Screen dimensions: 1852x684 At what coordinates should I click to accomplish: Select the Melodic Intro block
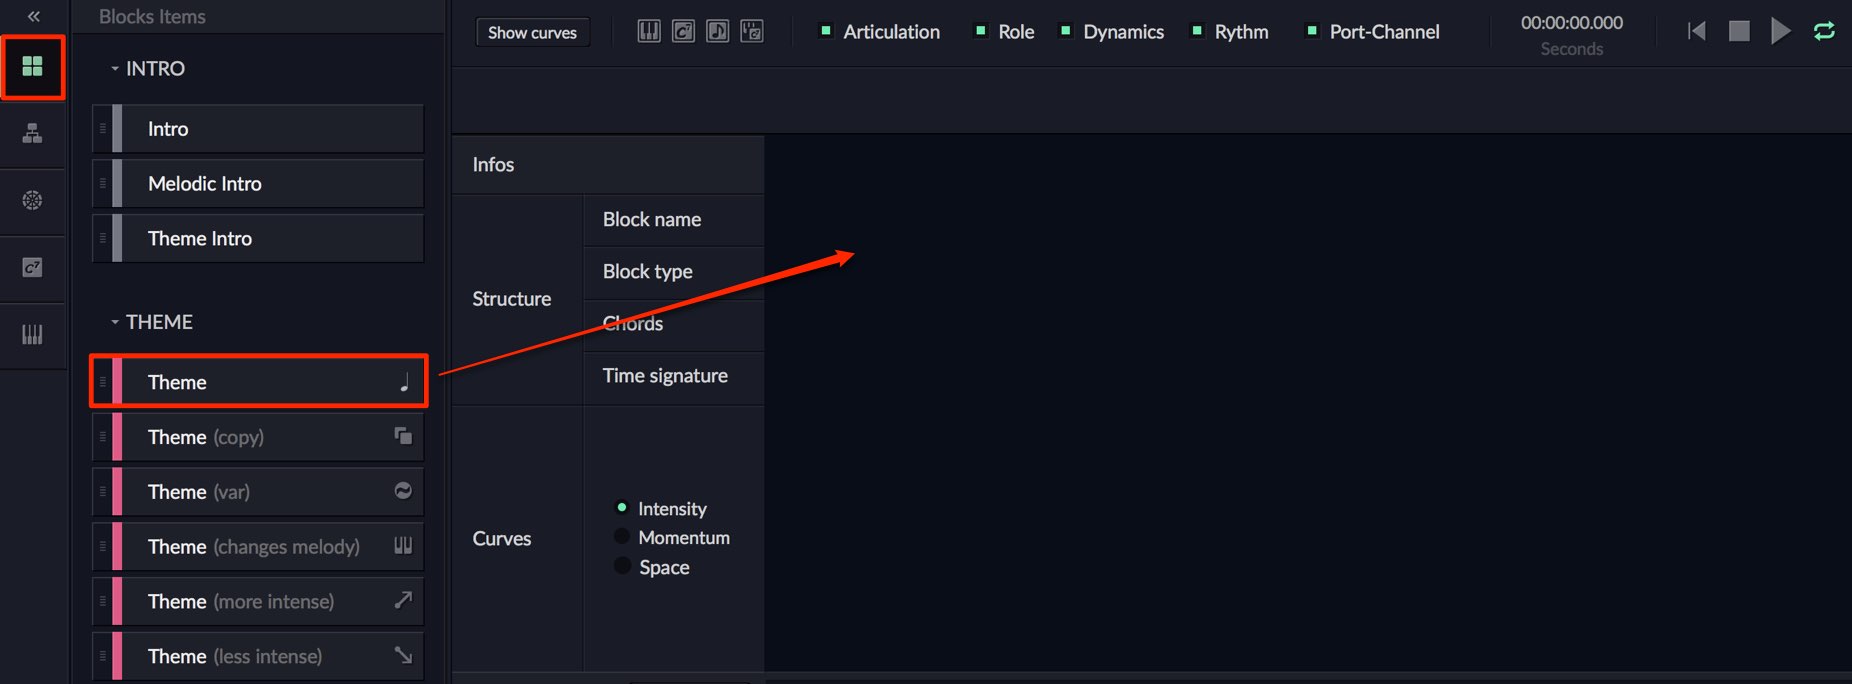pos(258,184)
